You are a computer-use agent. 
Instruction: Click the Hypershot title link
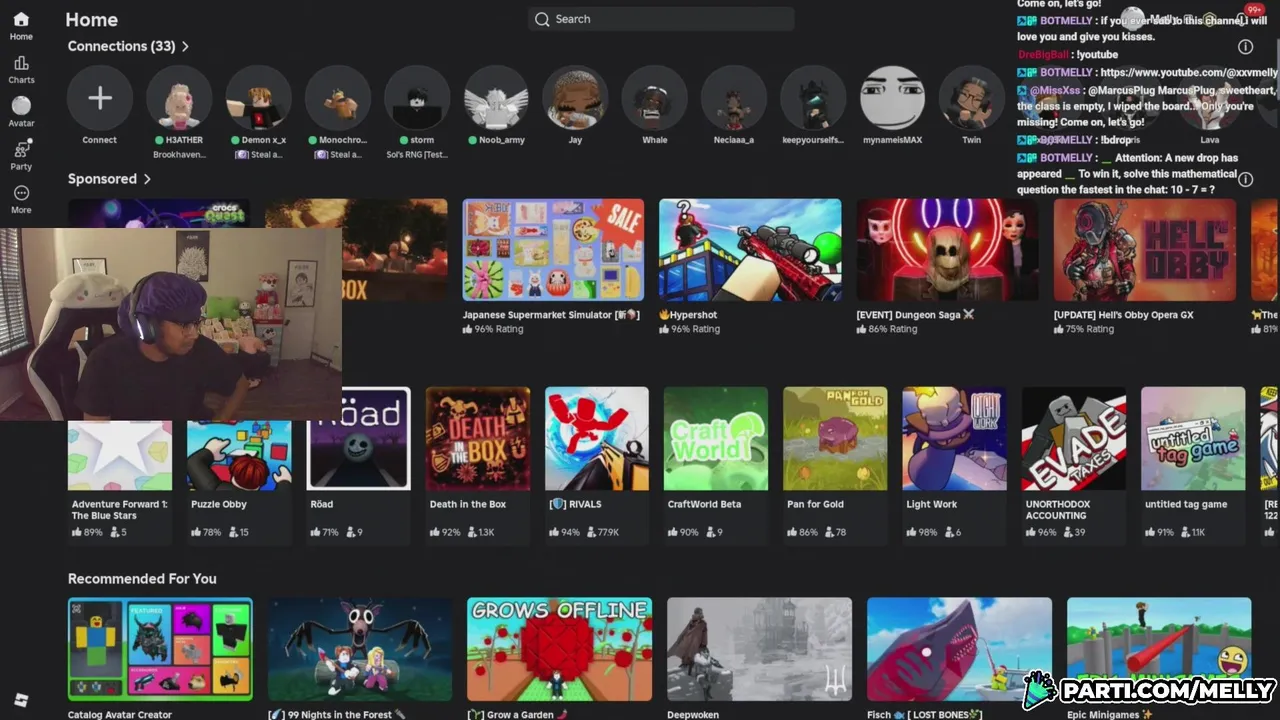[x=688, y=315]
